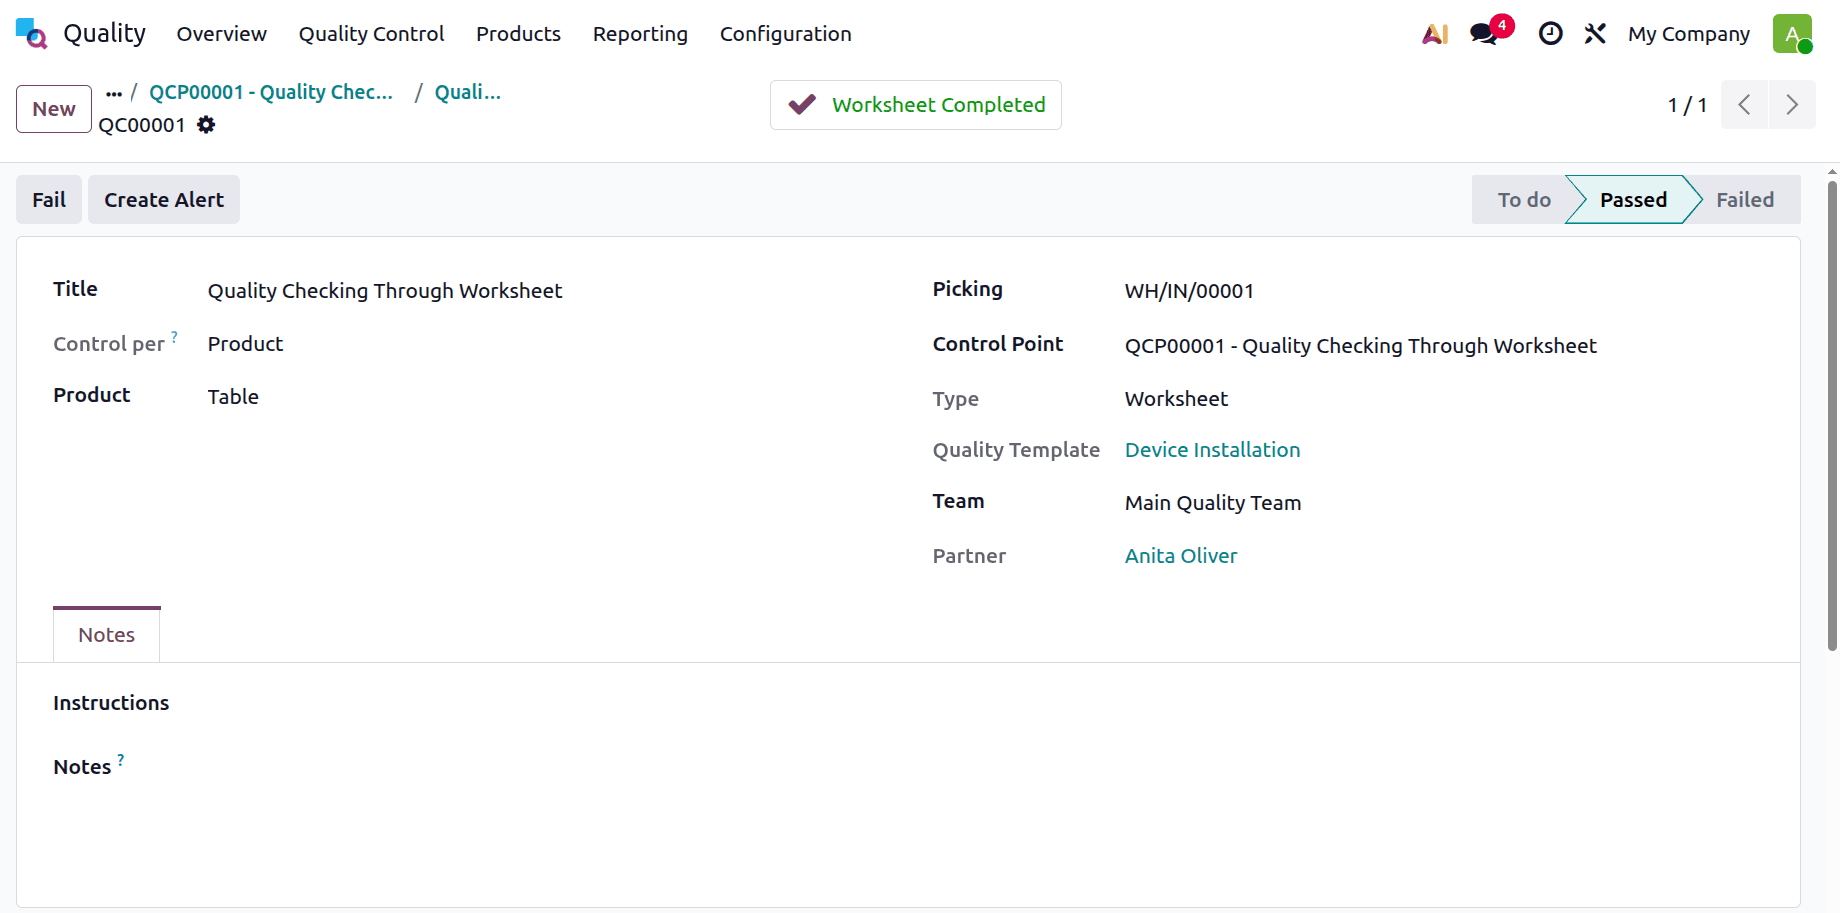The image size is (1840, 913).
Task: Click the Control Point field value
Action: tap(1360, 346)
